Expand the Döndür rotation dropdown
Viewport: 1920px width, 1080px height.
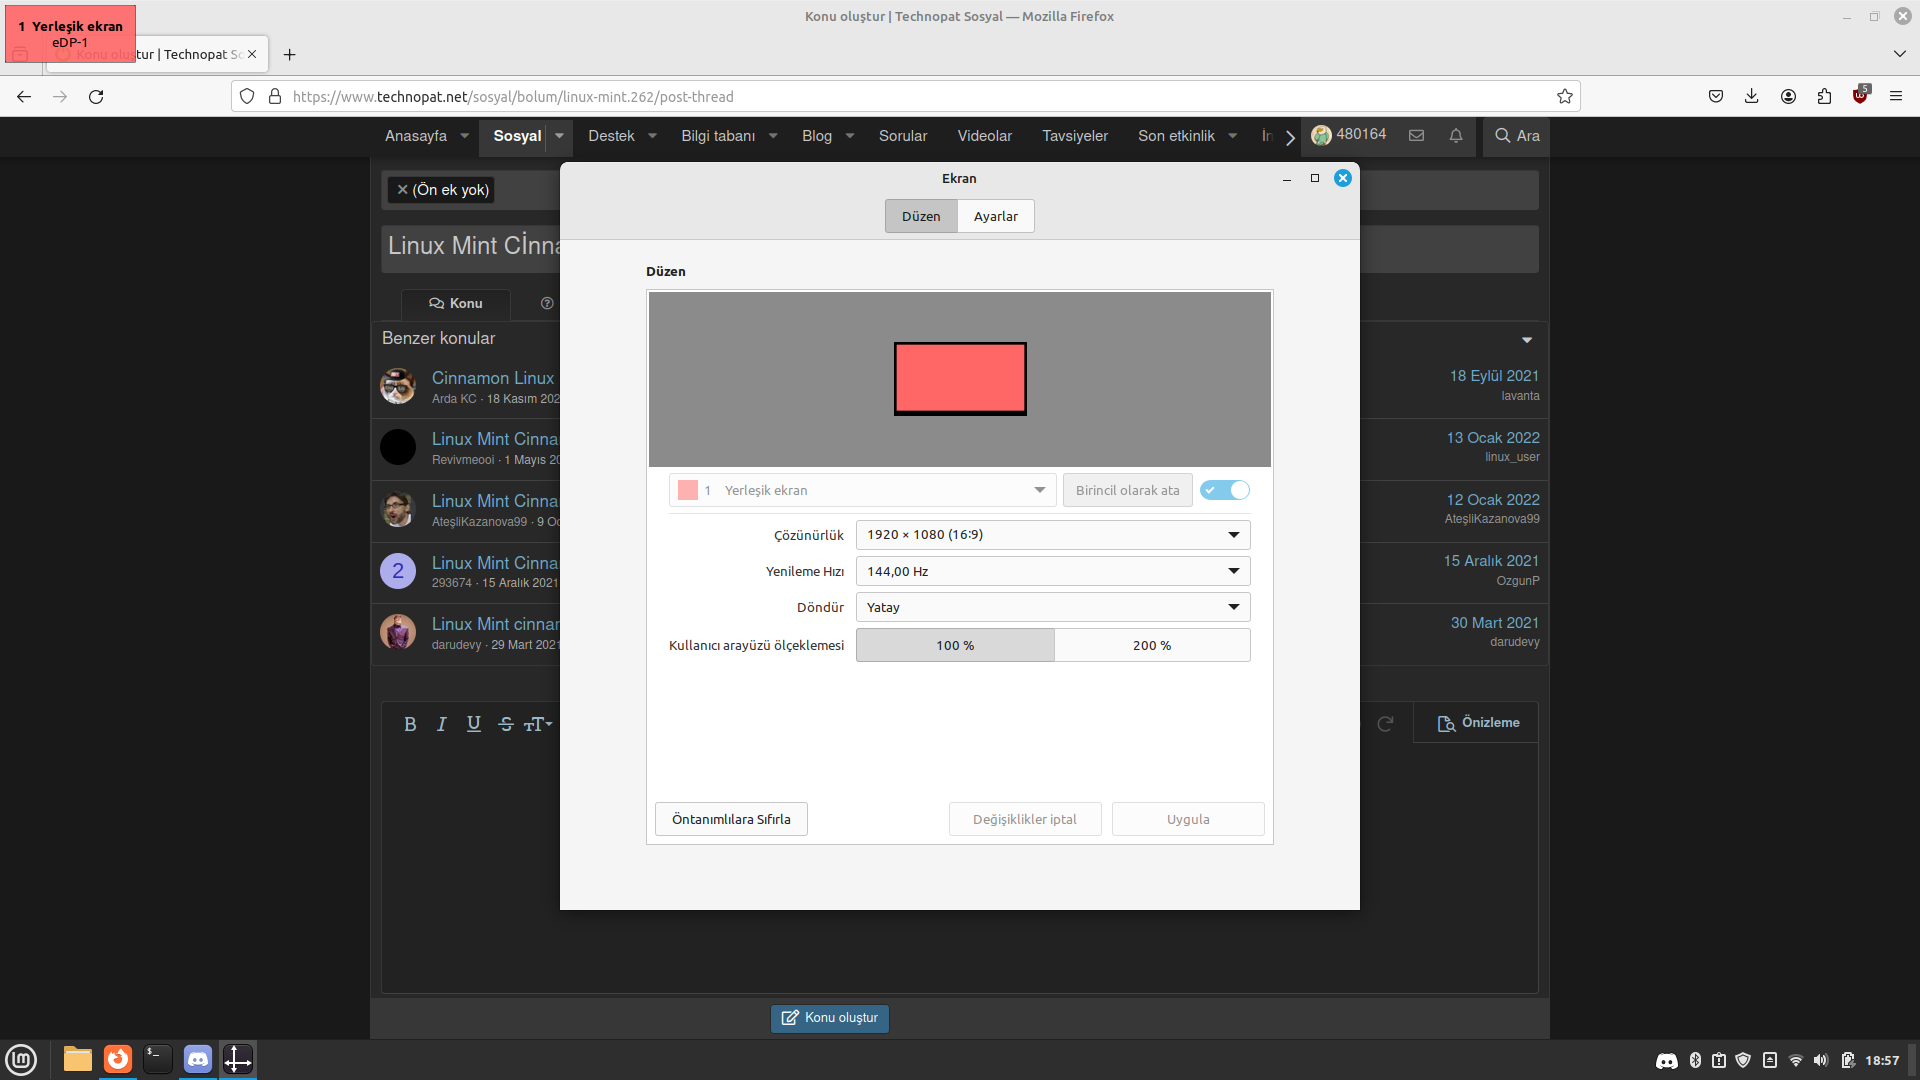tap(1052, 607)
